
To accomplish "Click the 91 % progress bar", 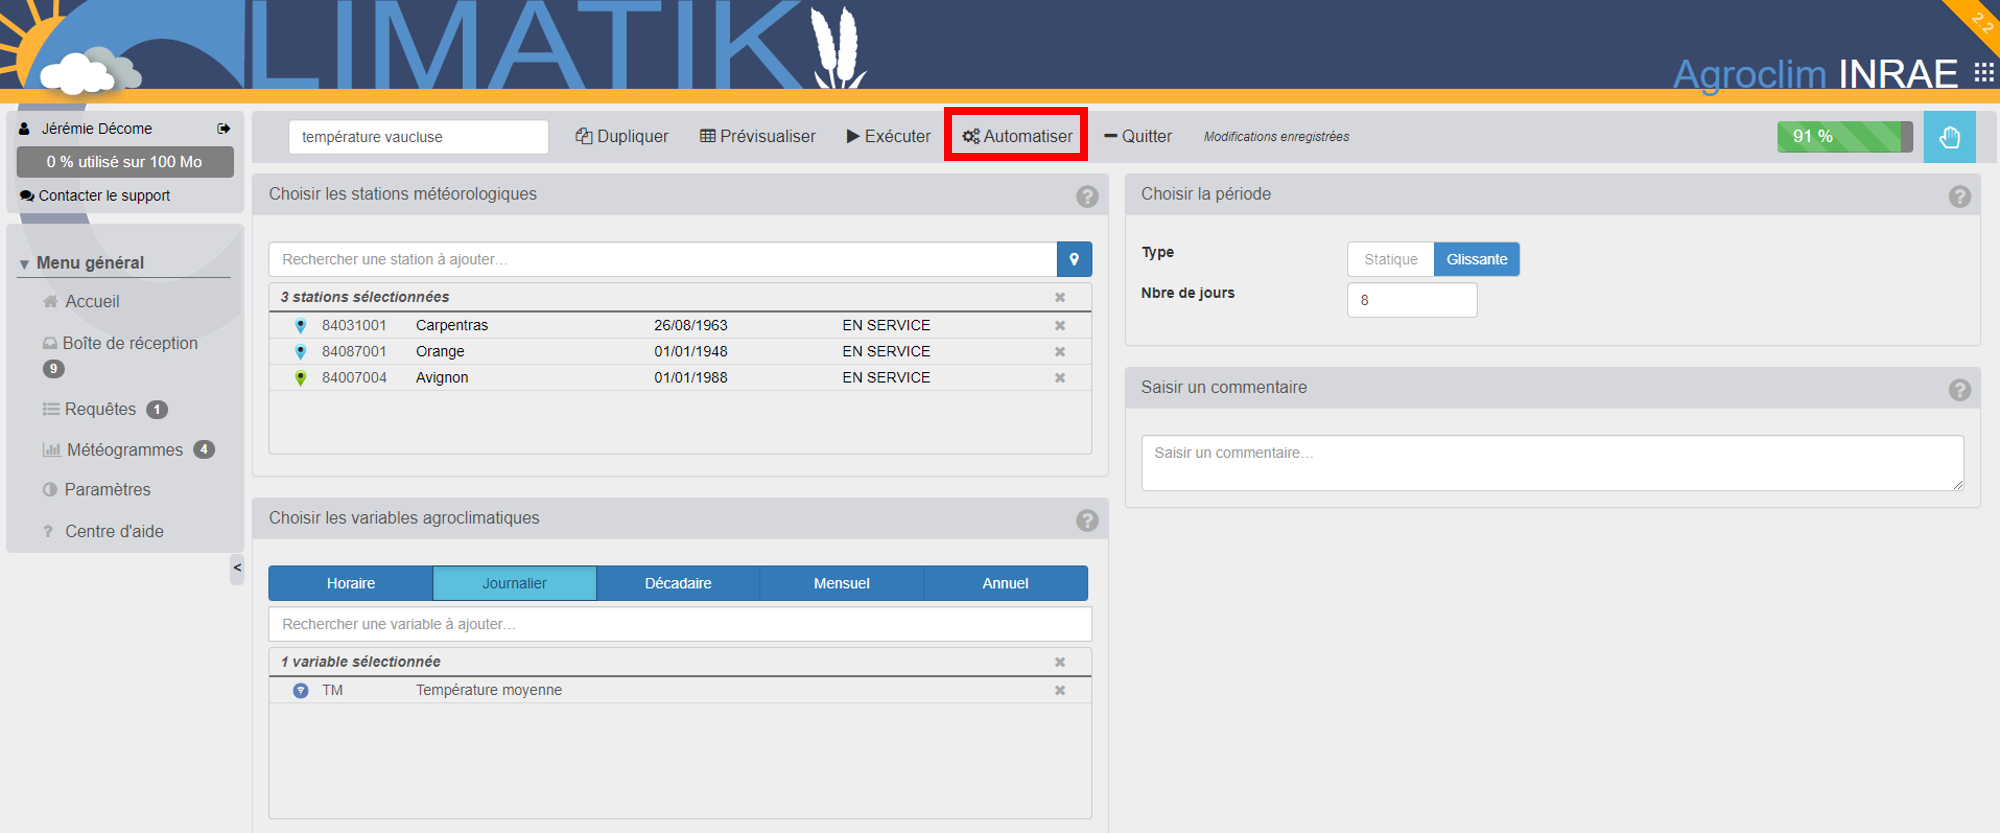I will tap(1843, 137).
